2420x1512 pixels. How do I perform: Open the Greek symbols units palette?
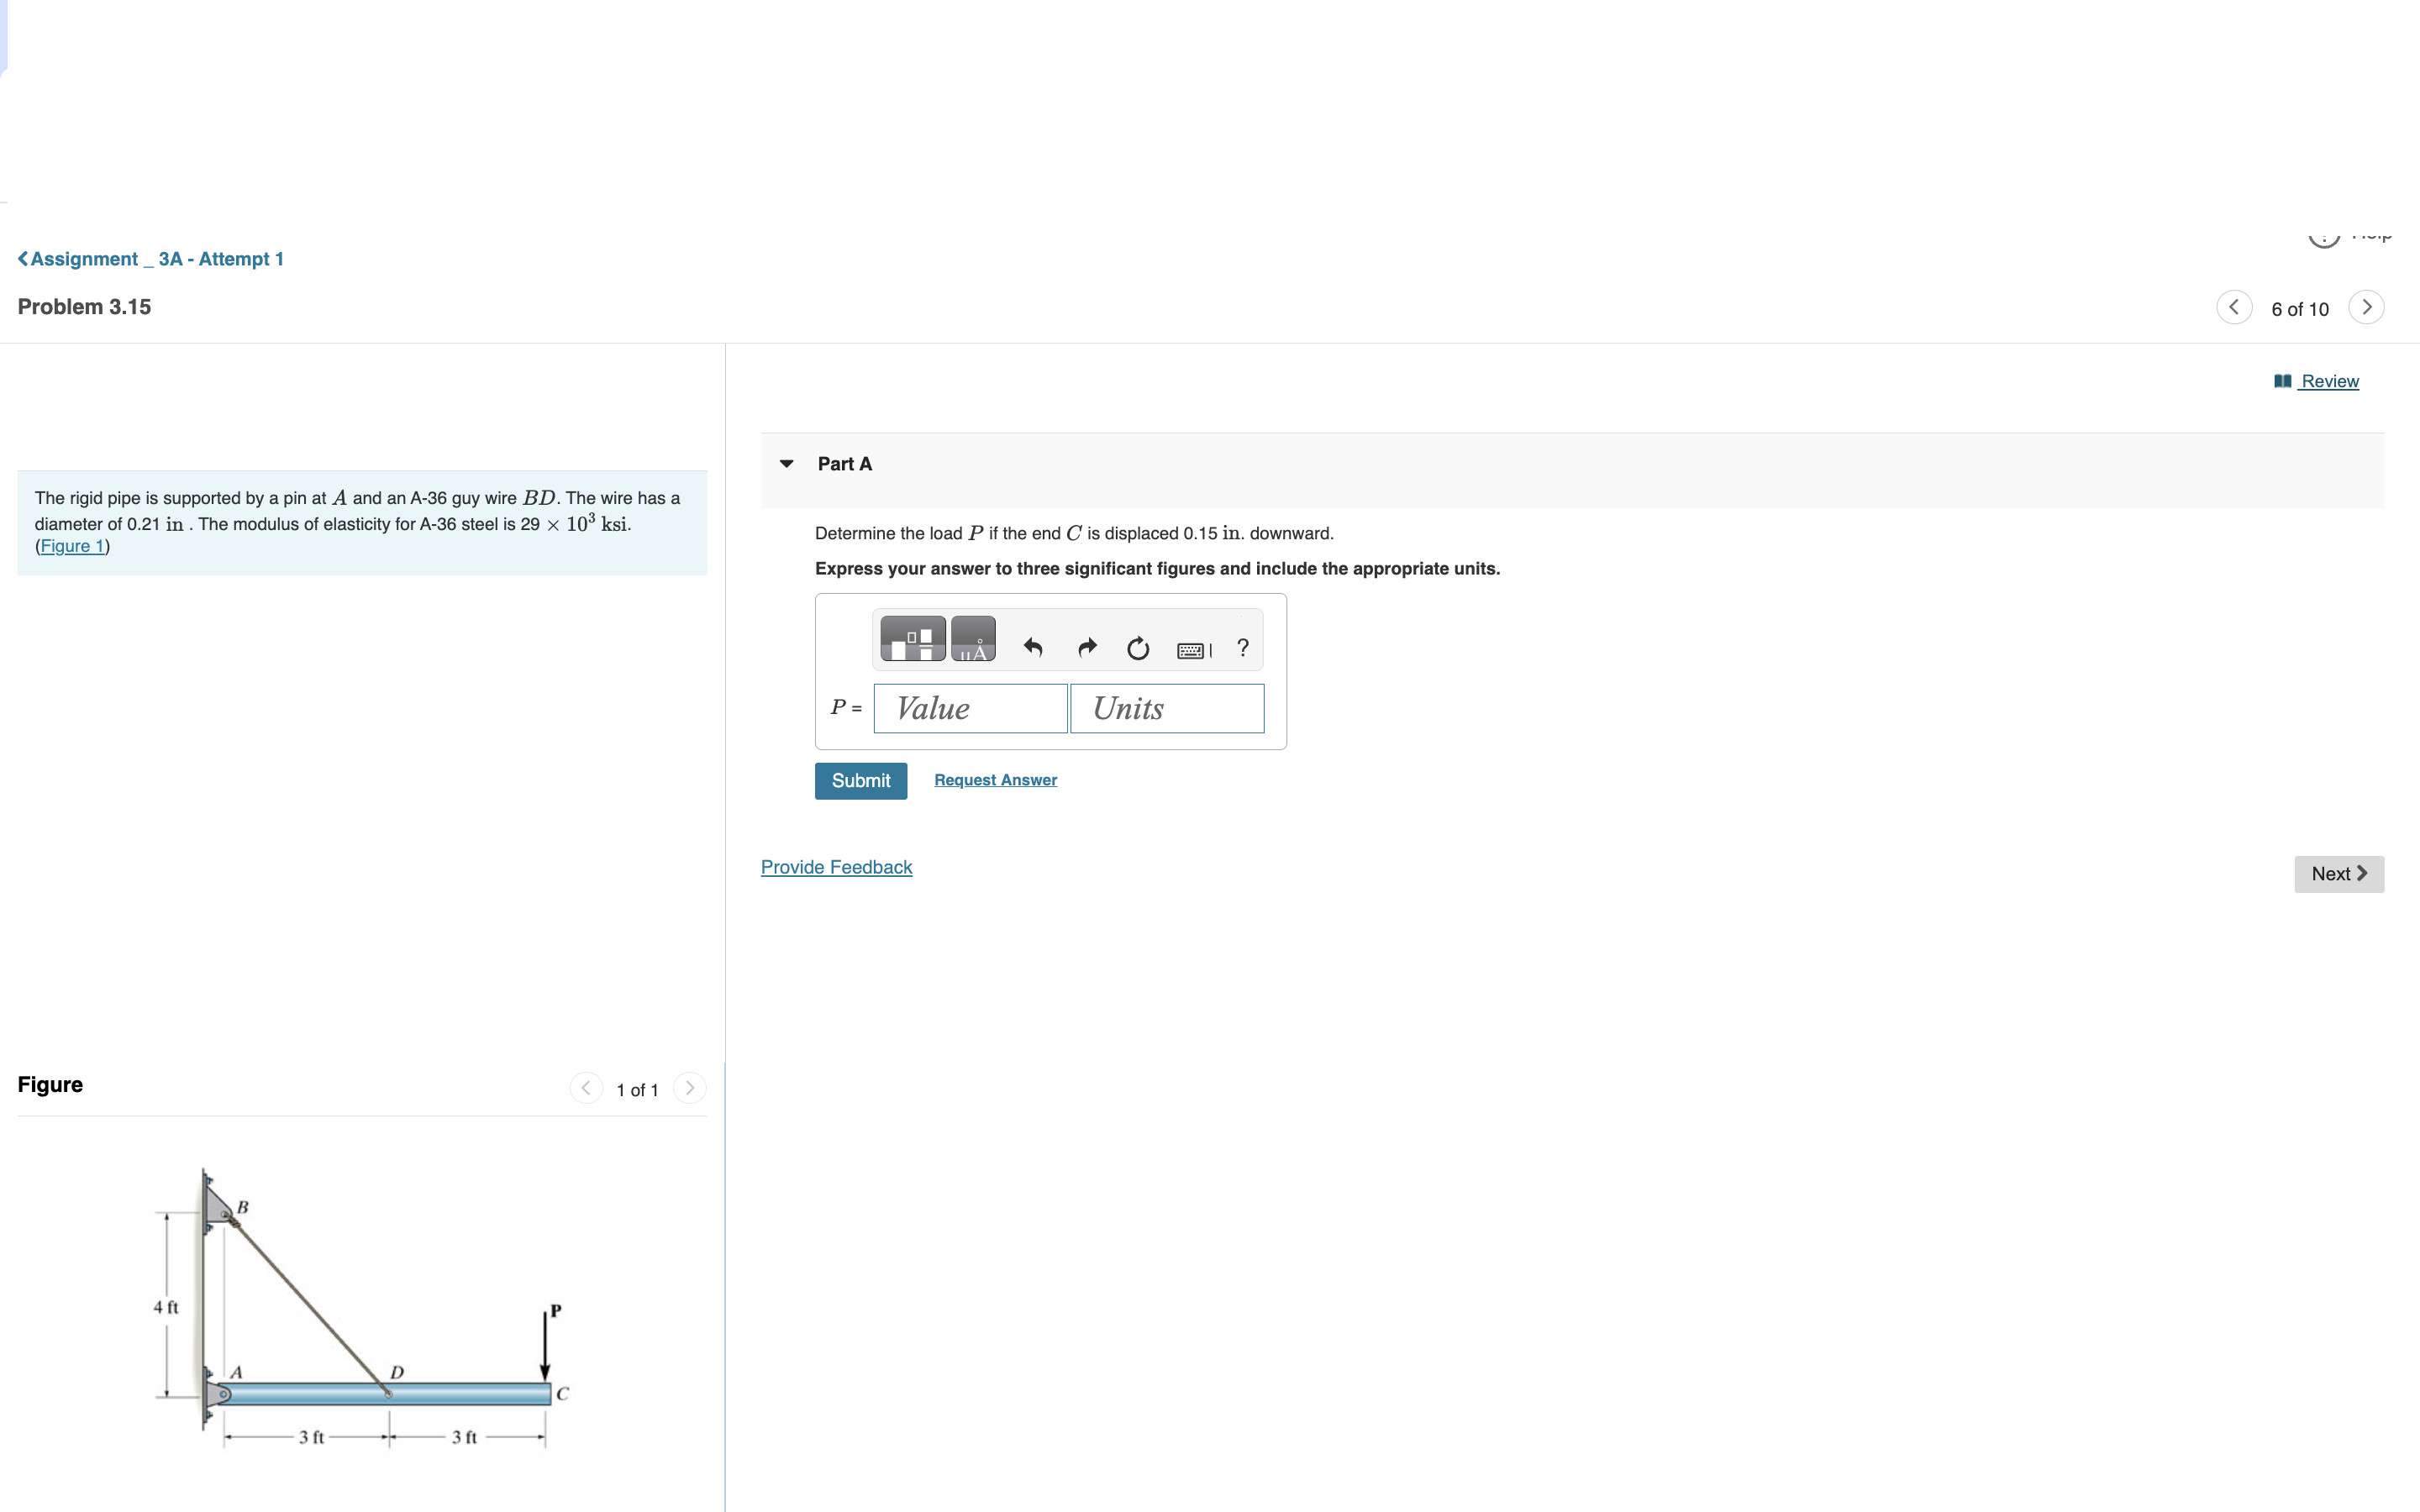tap(973, 639)
